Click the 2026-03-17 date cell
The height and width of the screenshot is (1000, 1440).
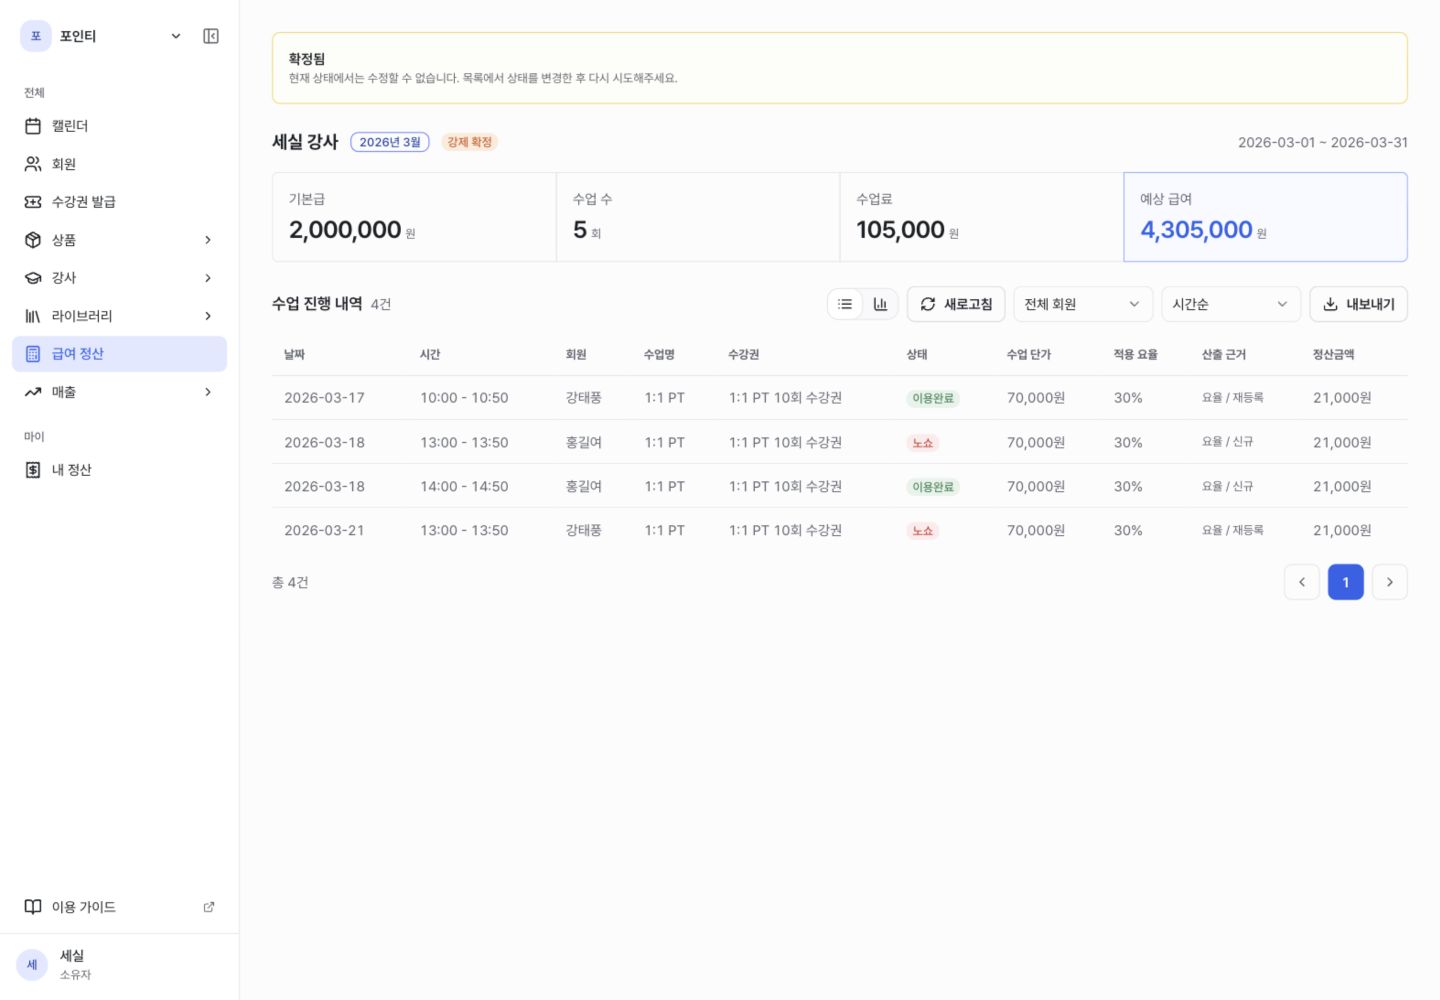tap(324, 398)
